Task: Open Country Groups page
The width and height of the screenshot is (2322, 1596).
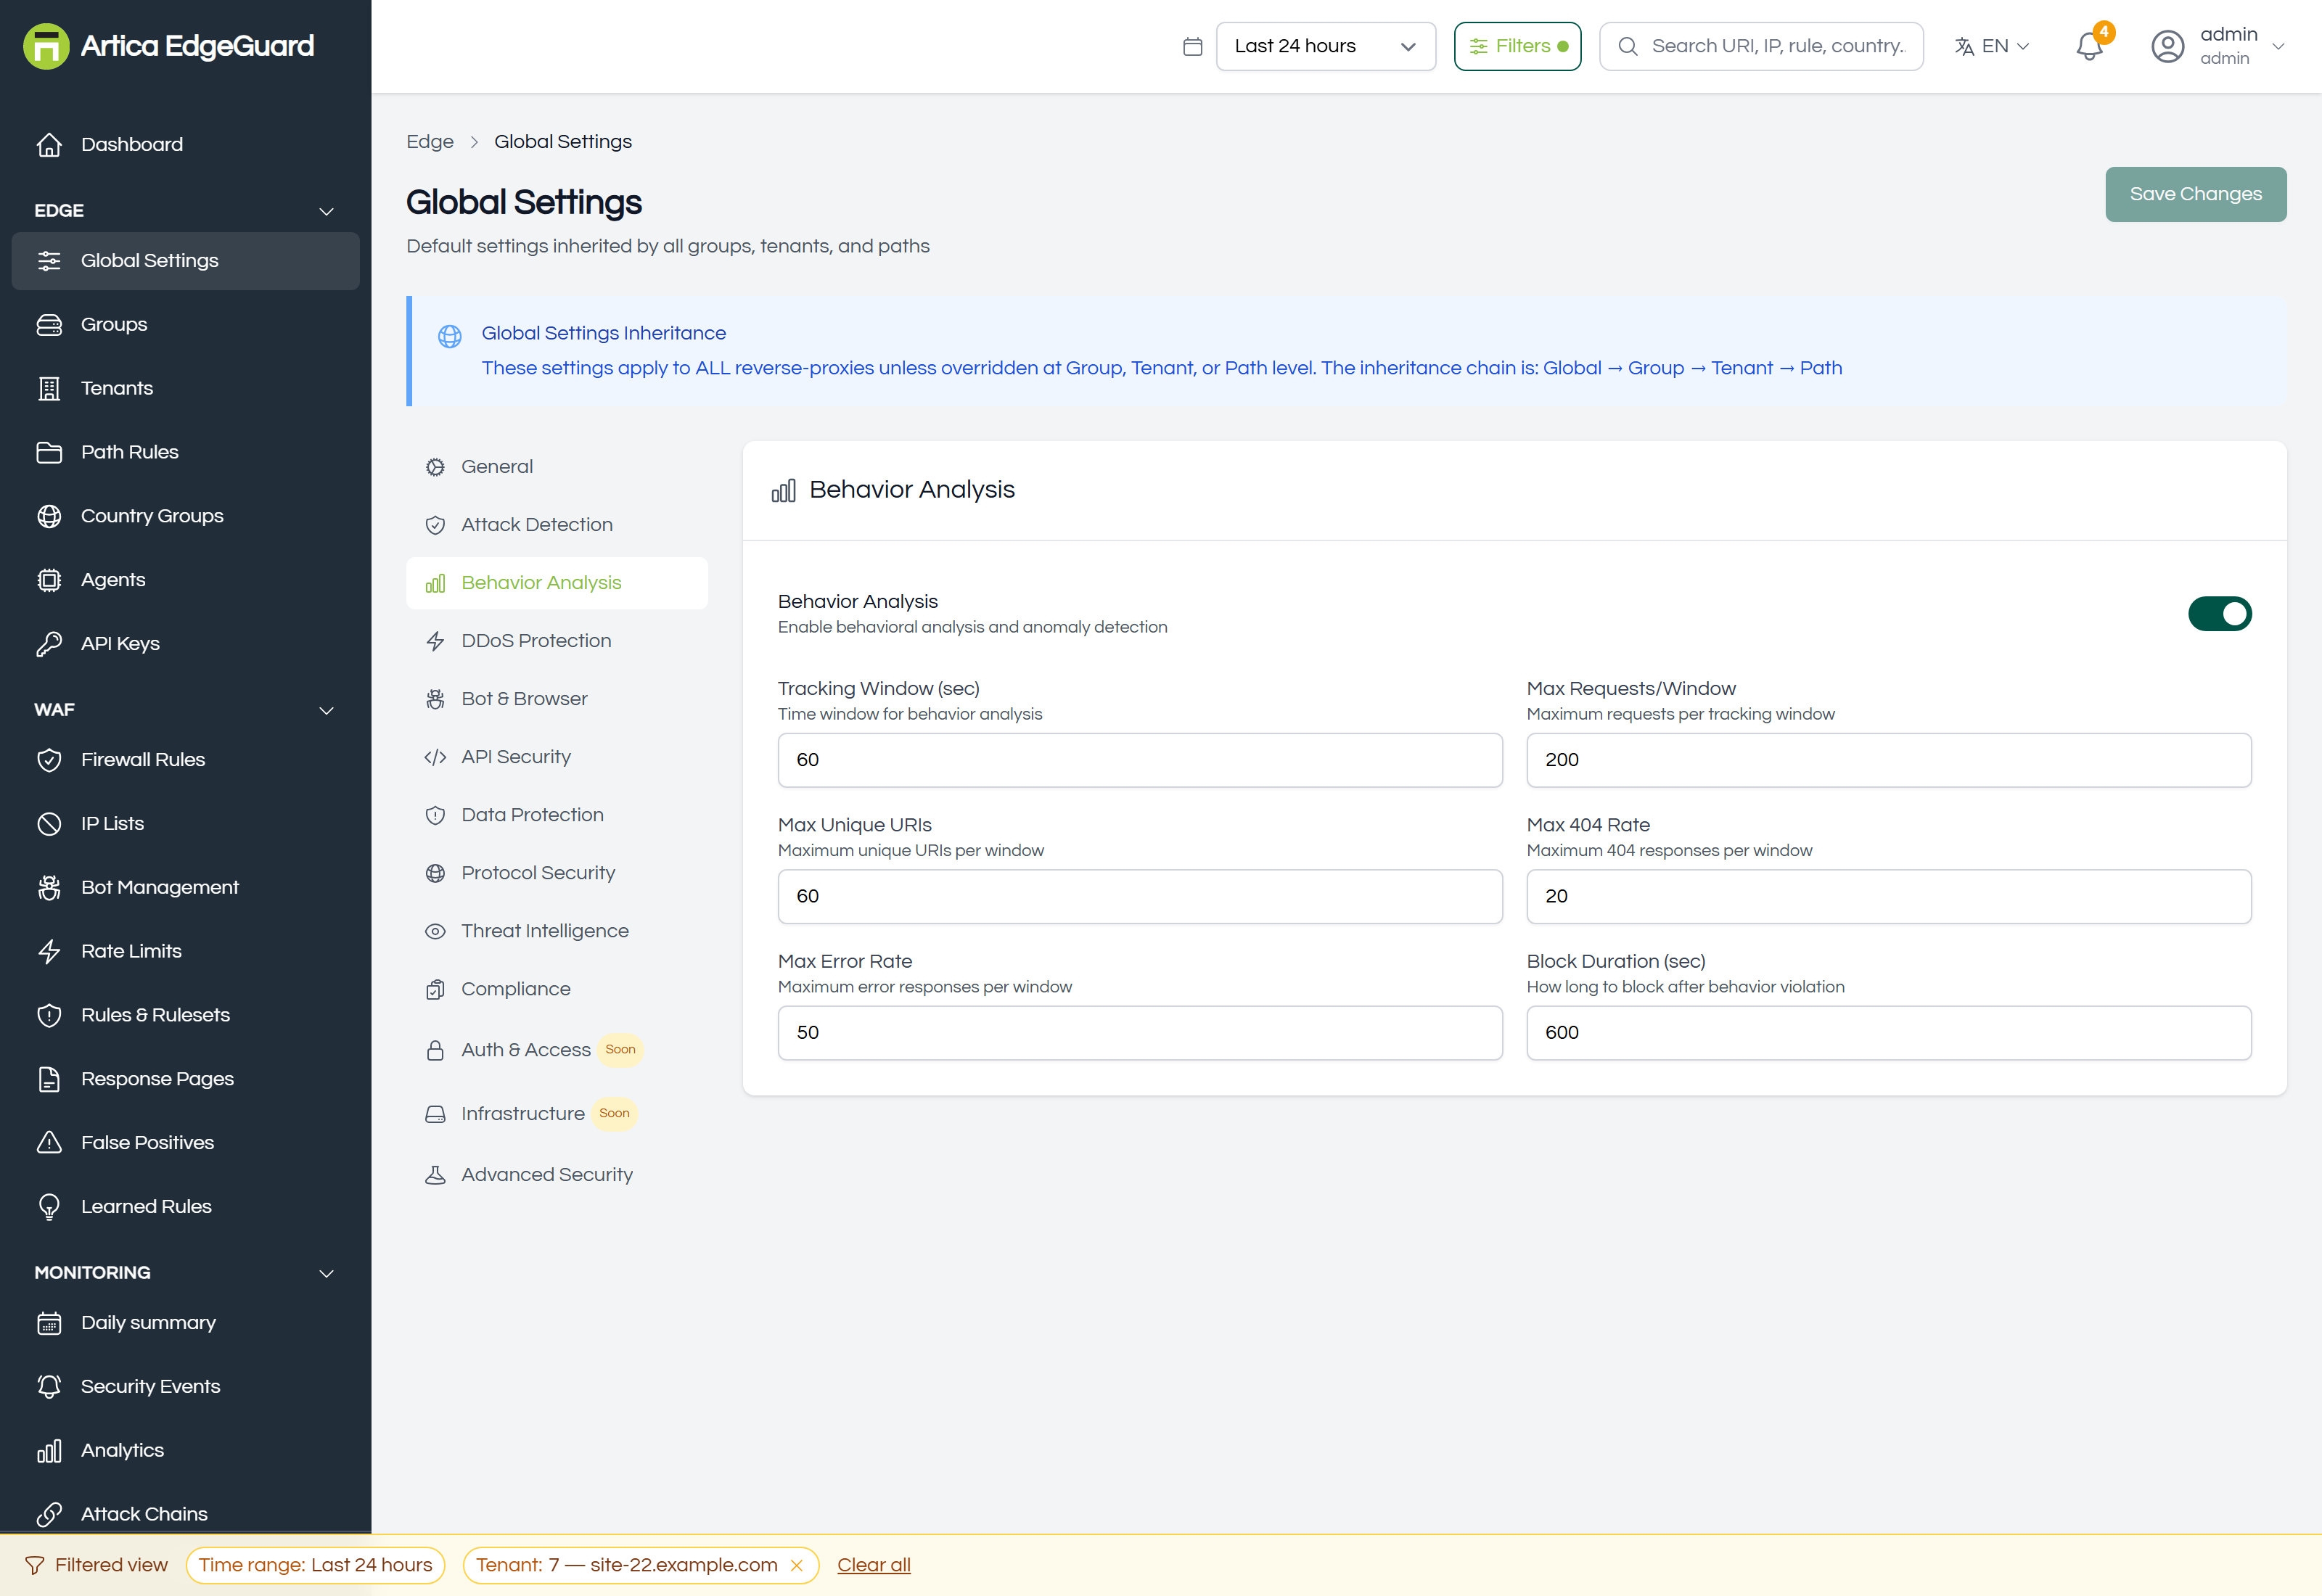Action: coord(185,516)
